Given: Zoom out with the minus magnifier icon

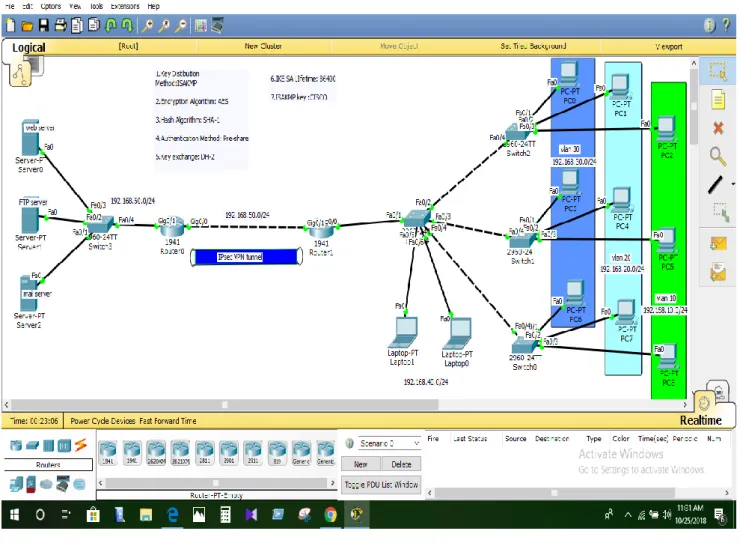Looking at the screenshot, I should coord(181,25).
